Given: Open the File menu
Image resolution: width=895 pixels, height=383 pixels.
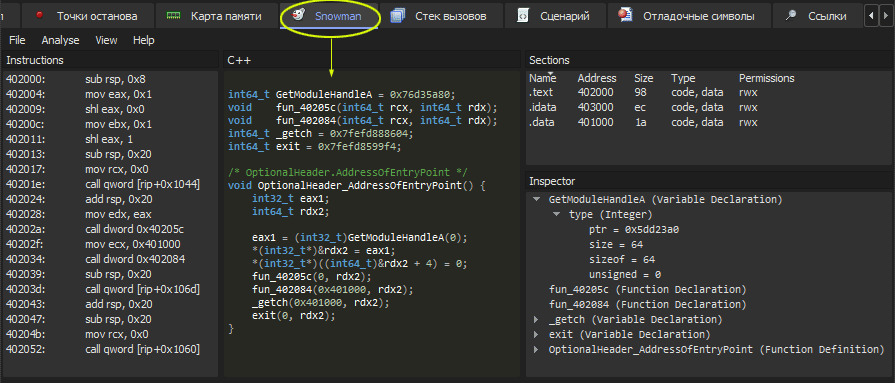Looking at the screenshot, I should tap(17, 40).
